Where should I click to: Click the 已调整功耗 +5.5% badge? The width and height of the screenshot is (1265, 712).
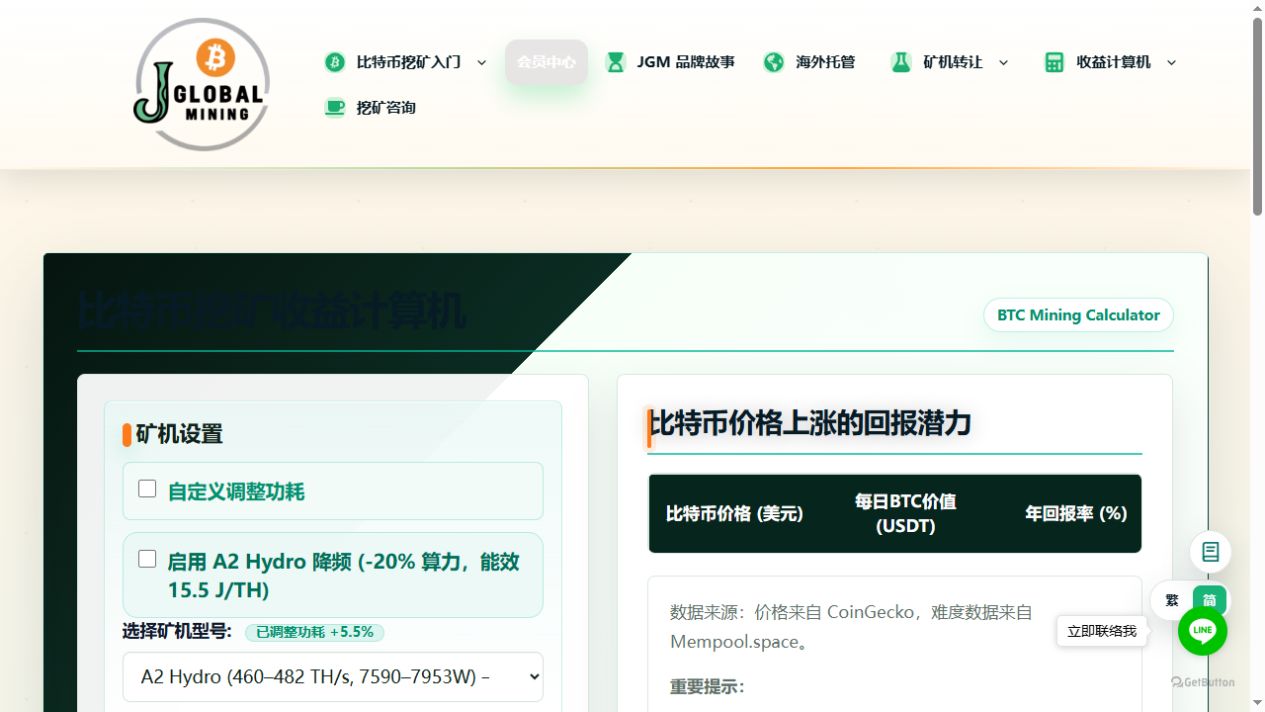tap(315, 632)
